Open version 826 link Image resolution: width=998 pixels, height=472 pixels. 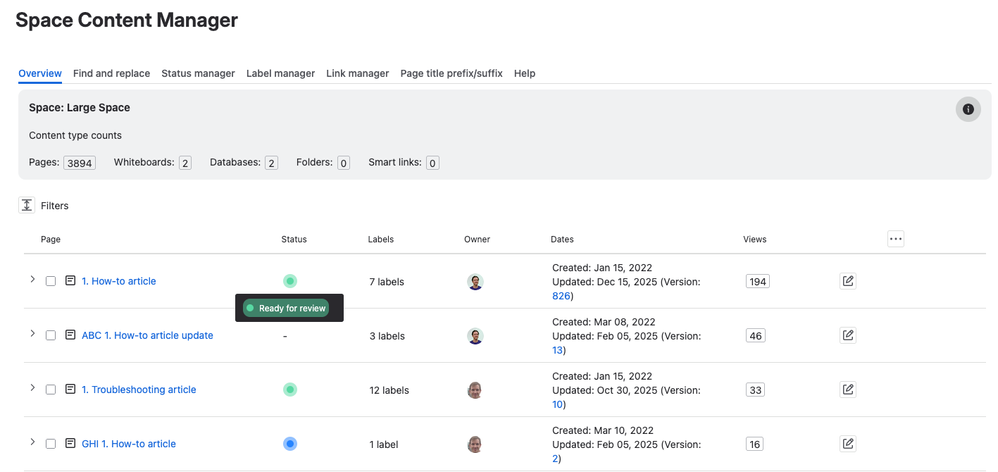click(x=561, y=296)
